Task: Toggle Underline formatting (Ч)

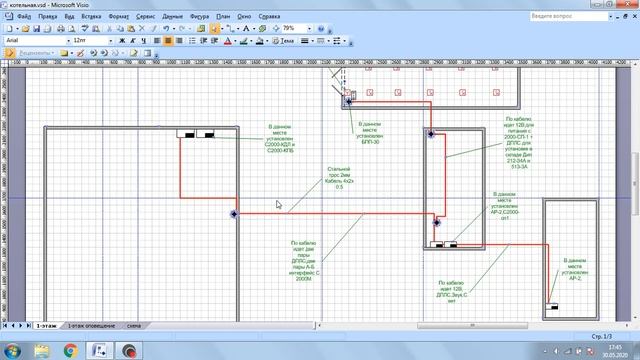Action: coord(144,40)
